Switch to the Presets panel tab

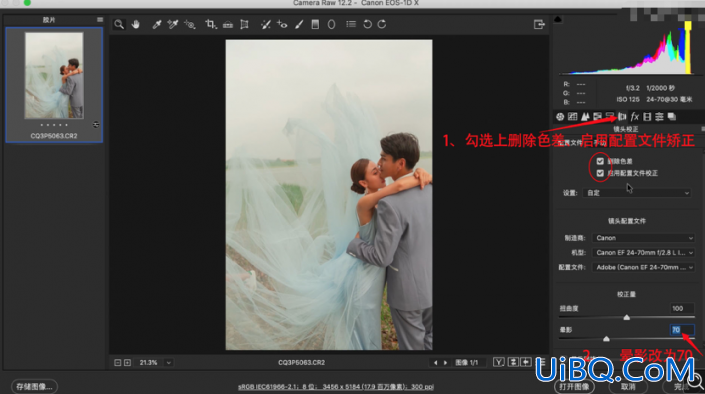click(x=659, y=117)
